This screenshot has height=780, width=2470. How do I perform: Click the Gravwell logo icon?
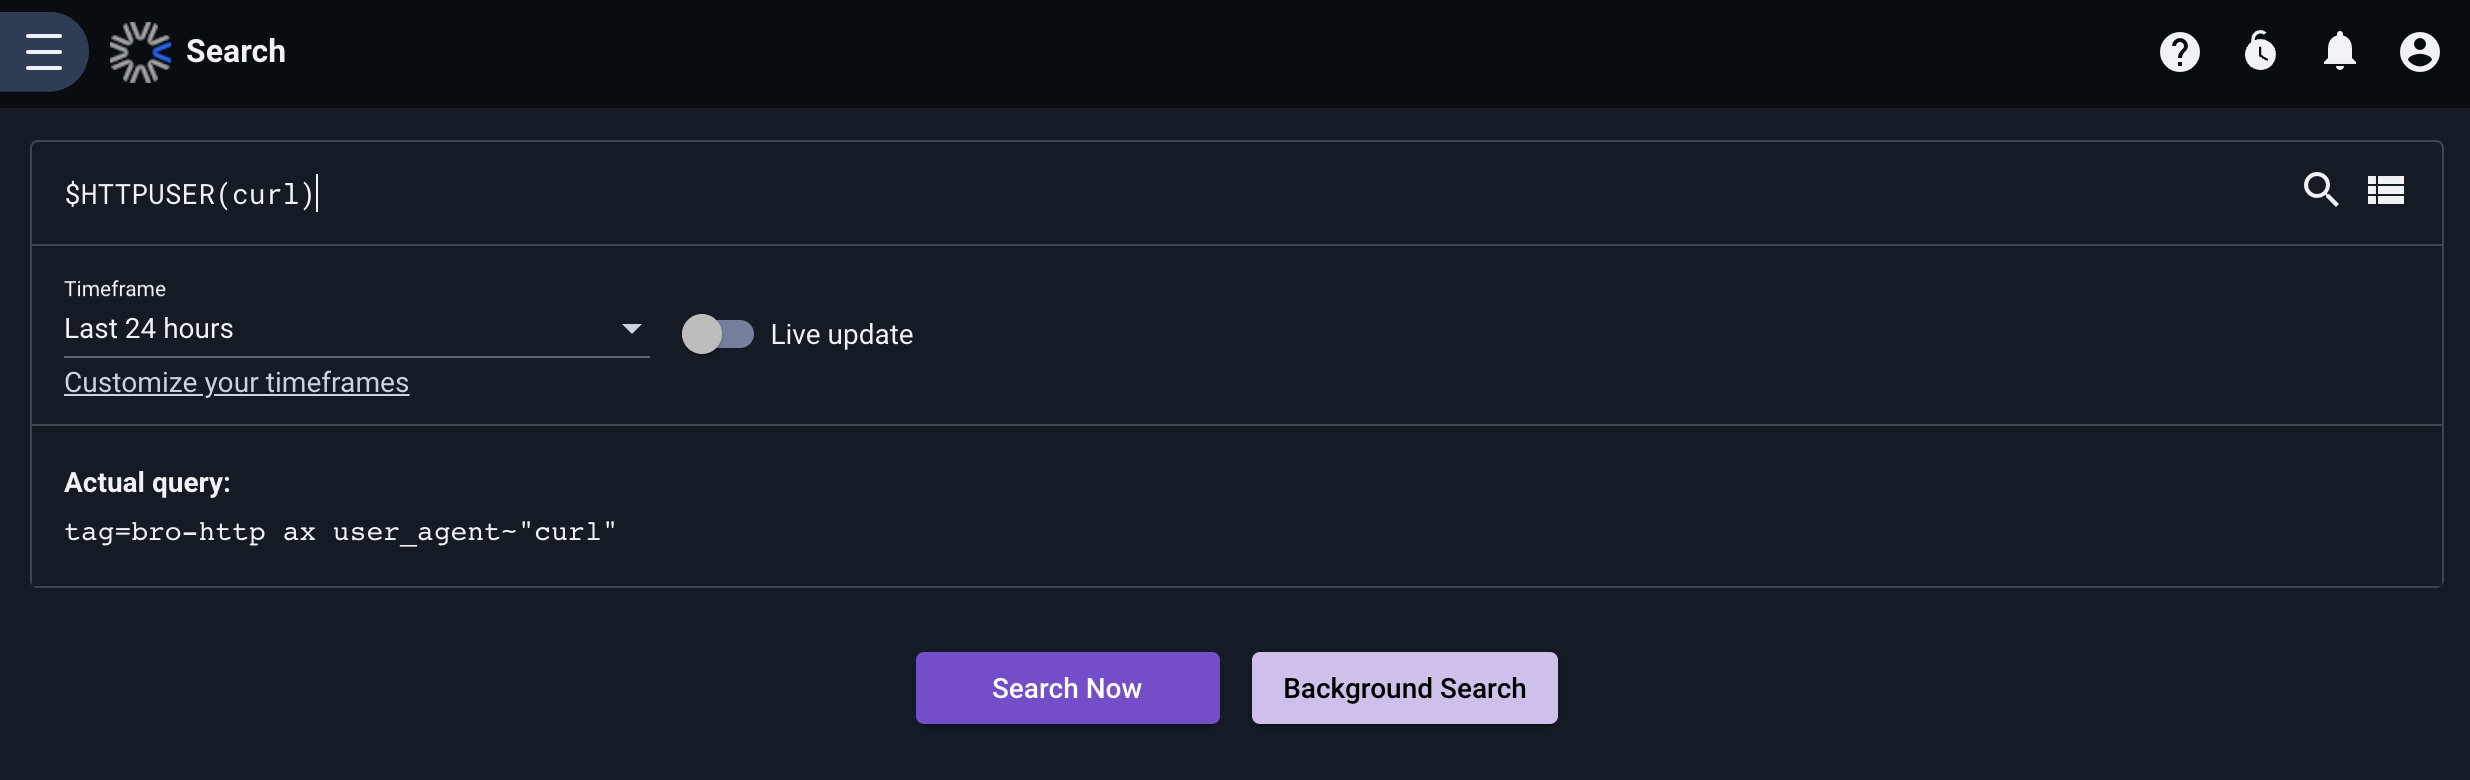[x=140, y=52]
